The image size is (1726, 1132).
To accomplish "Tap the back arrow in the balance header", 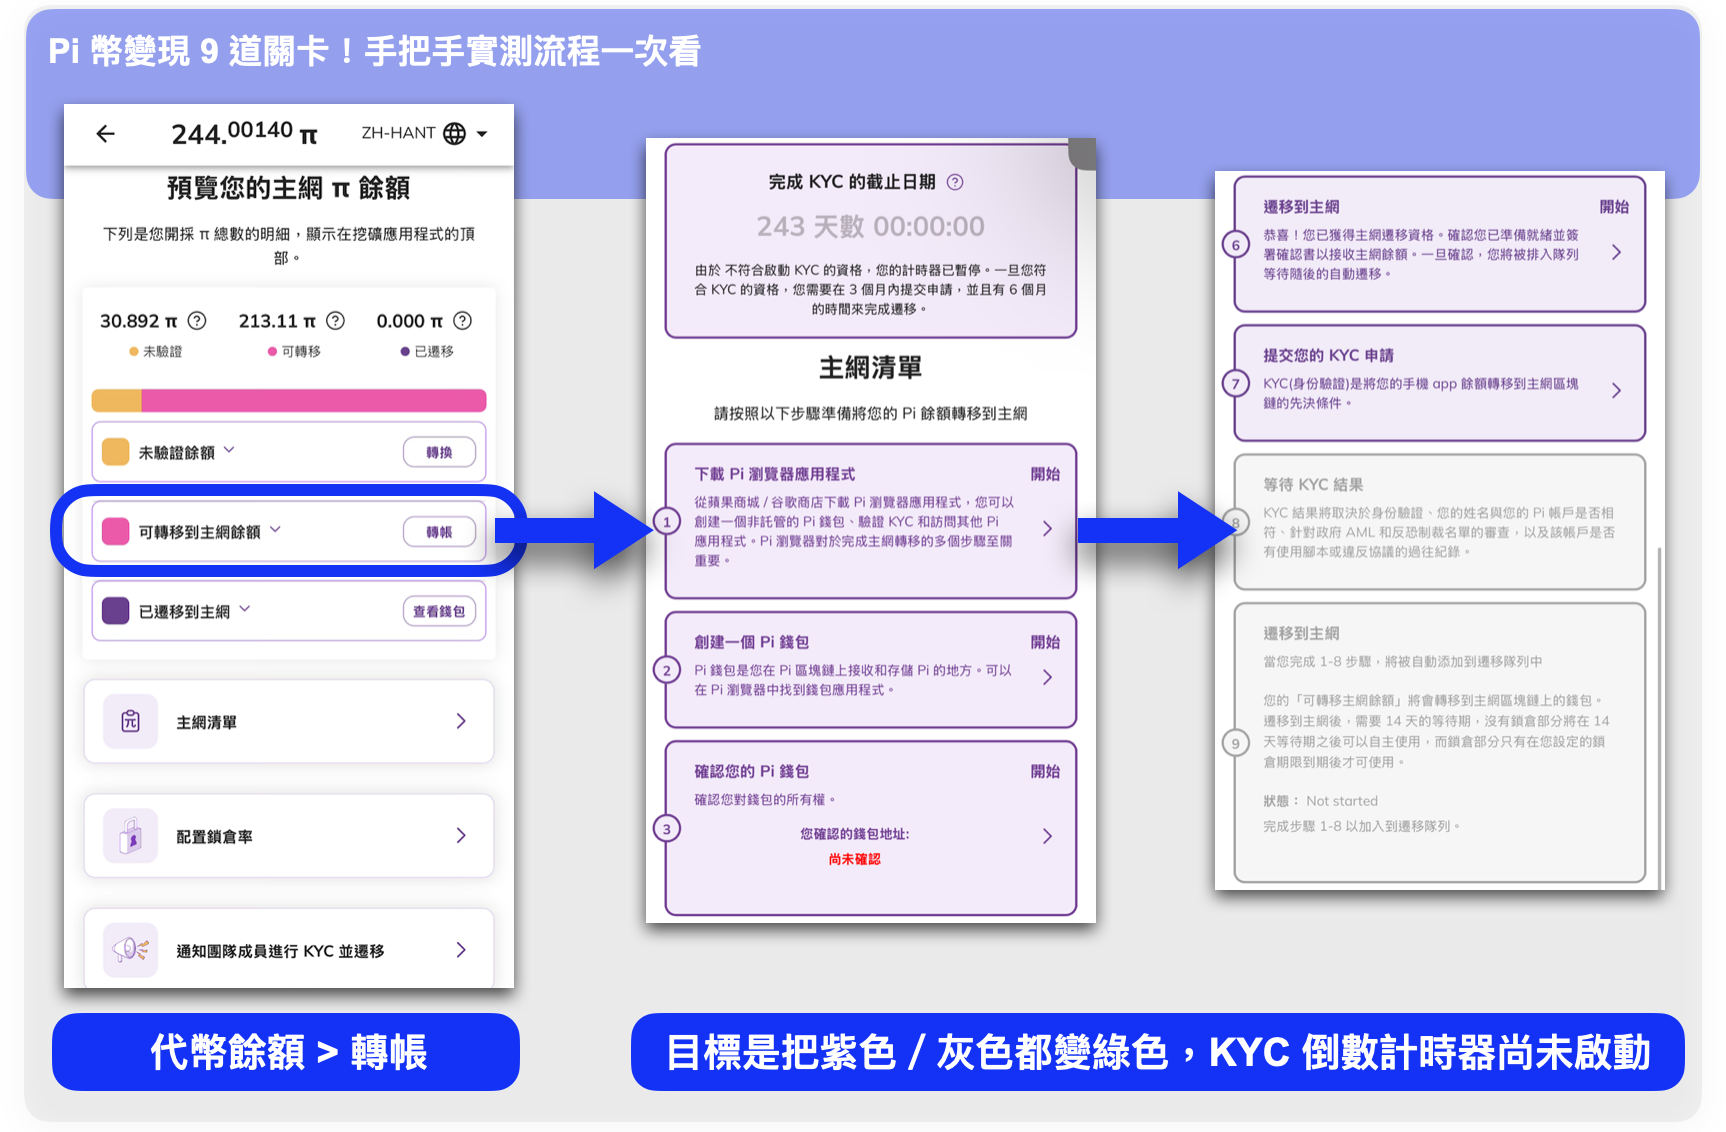I will click(x=105, y=133).
